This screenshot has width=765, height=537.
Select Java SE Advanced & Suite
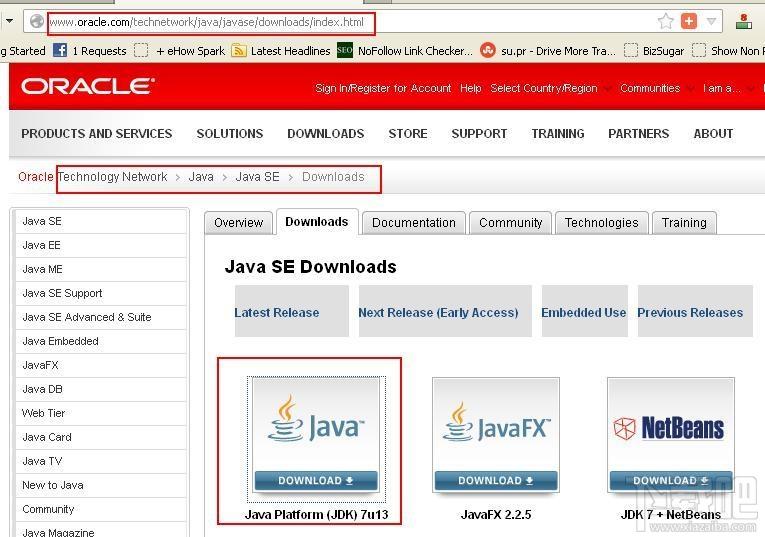point(101,317)
